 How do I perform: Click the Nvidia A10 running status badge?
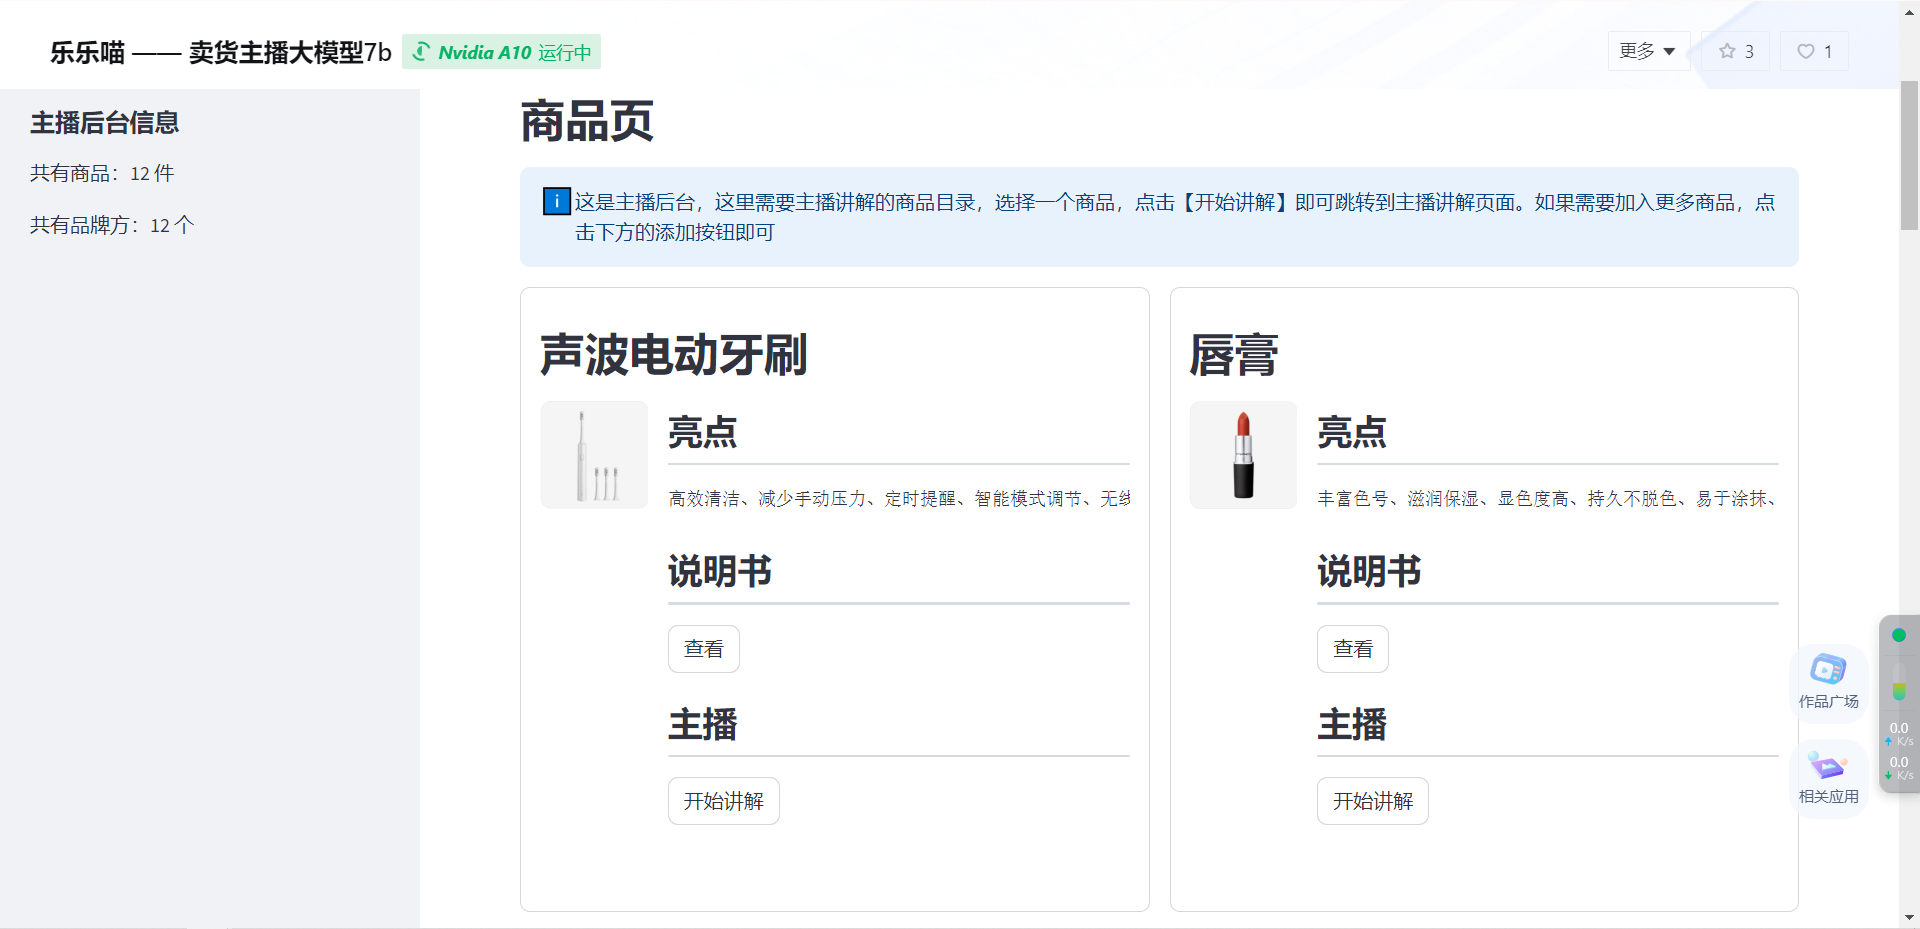pyautogui.click(x=501, y=52)
